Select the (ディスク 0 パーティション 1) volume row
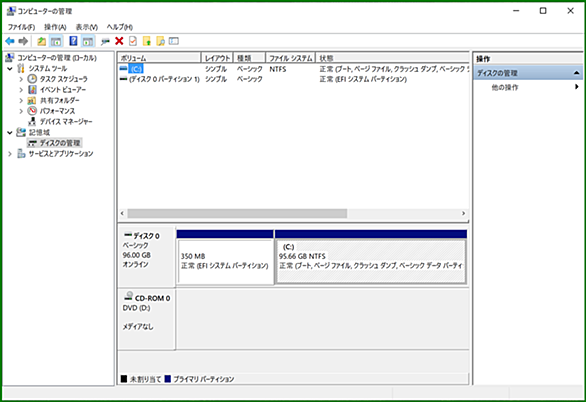 293,79
